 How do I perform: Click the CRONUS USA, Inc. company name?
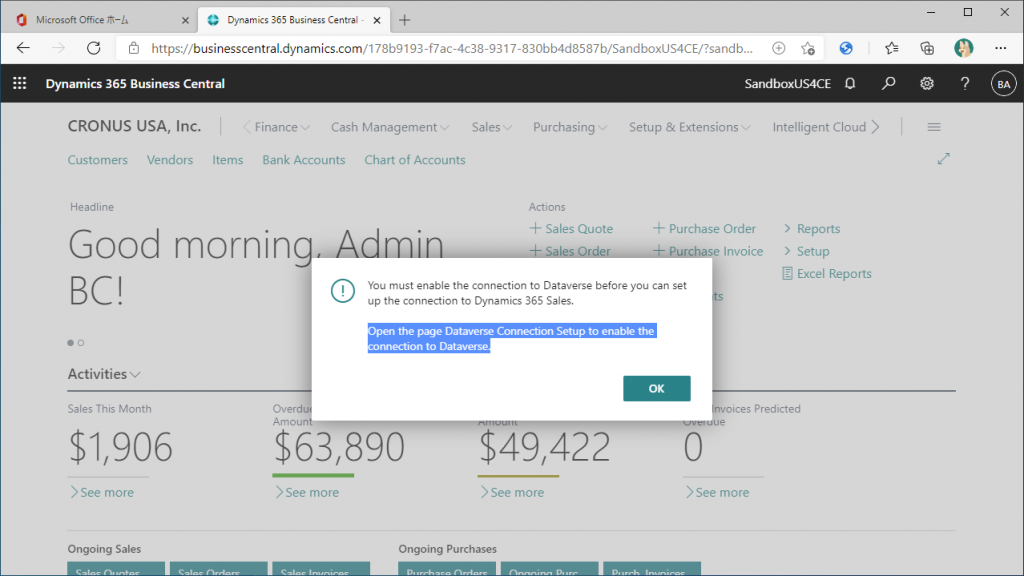click(135, 126)
